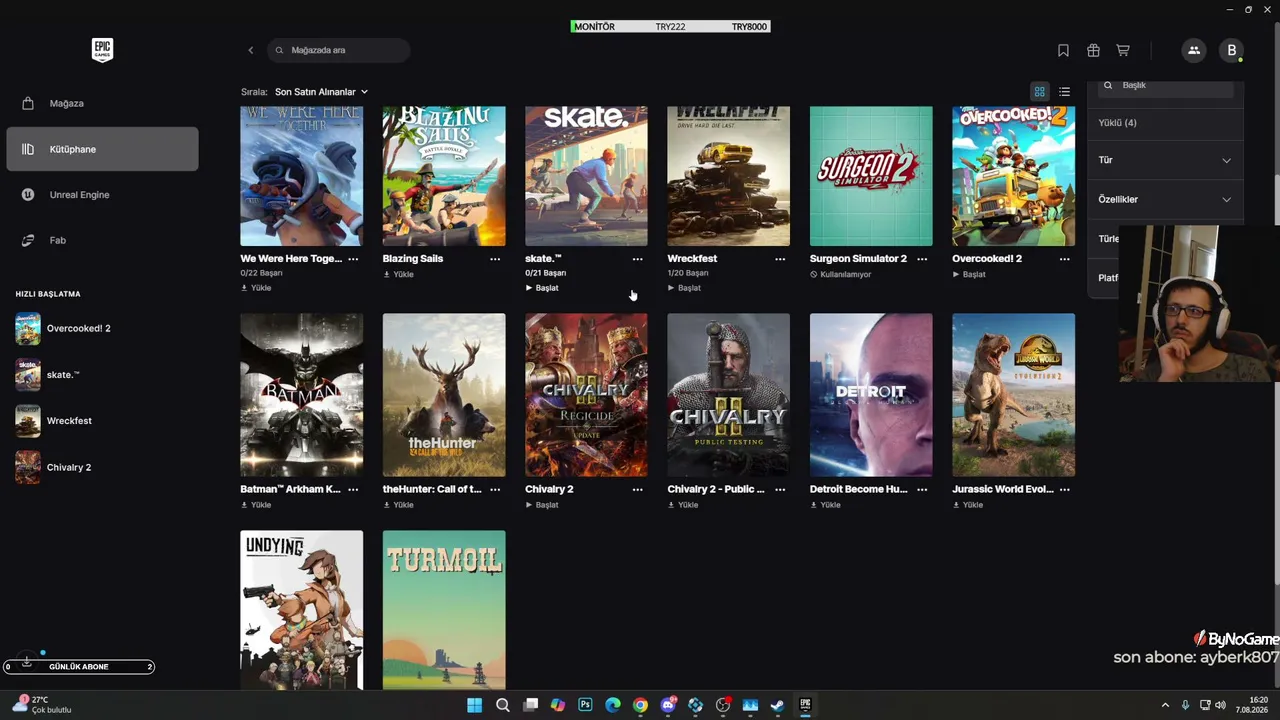Viewport: 1280px width, 720px height.
Task: Click Yükle under Jurassic World Evolution 2
Action: pyautogui.click(x=968, y=505)
